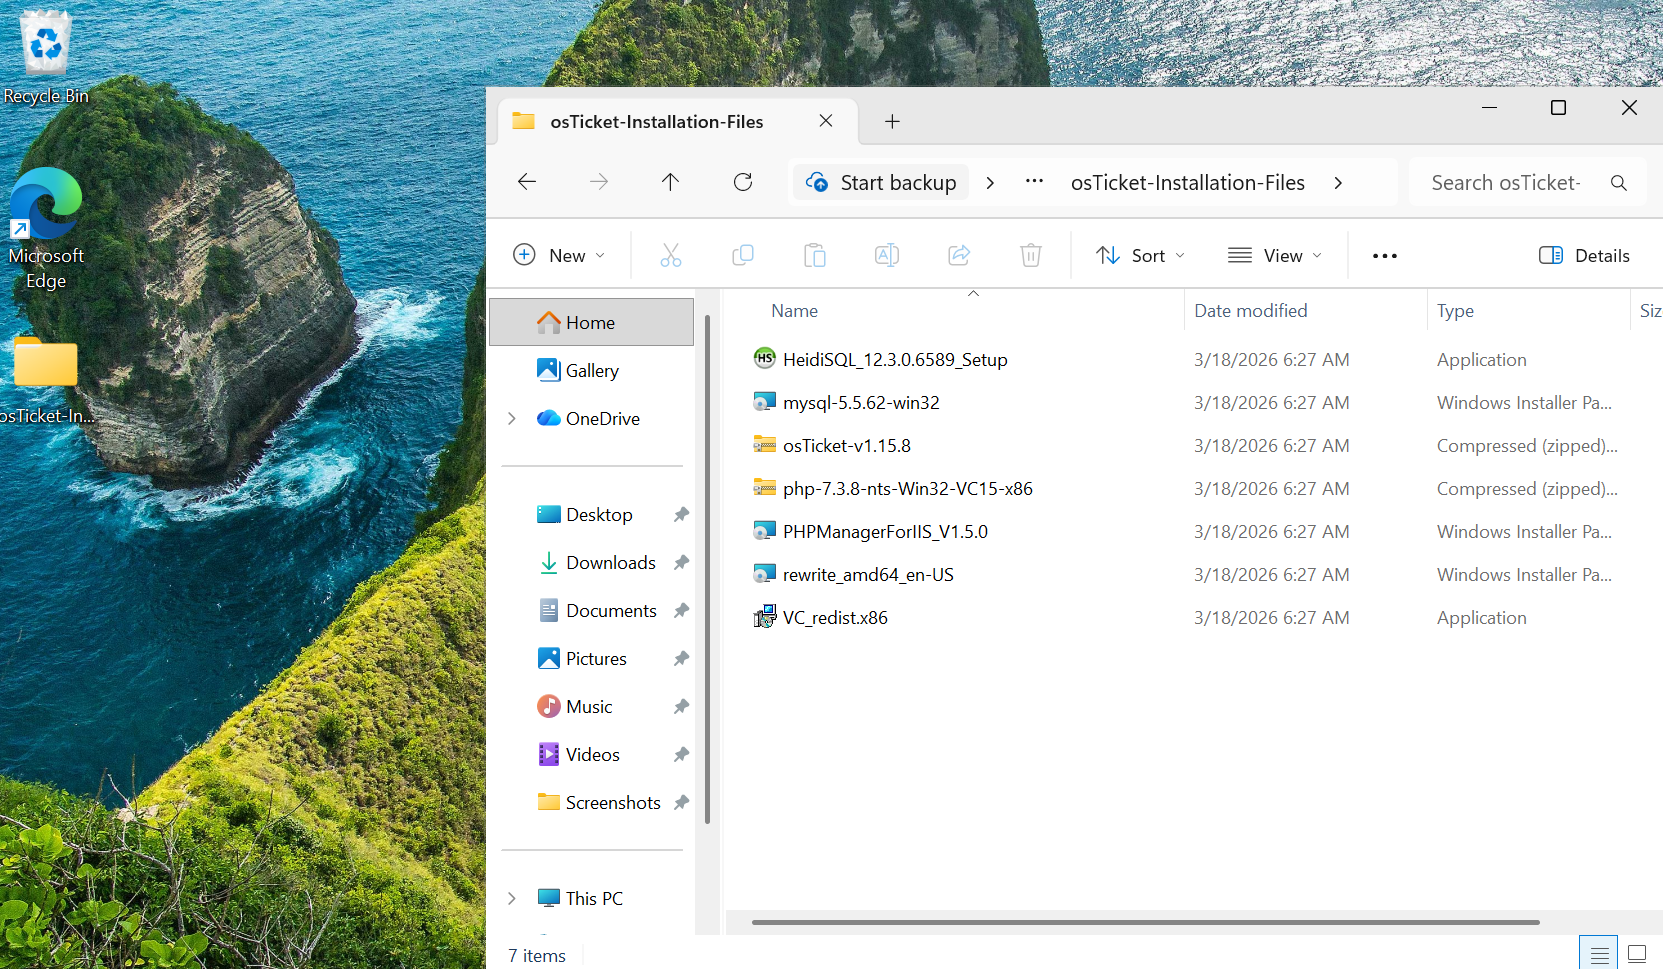The height and width of the screenshot is (969, 1663).
Task: Unpin Pictures from Quick access
Action: click(681, 659)
